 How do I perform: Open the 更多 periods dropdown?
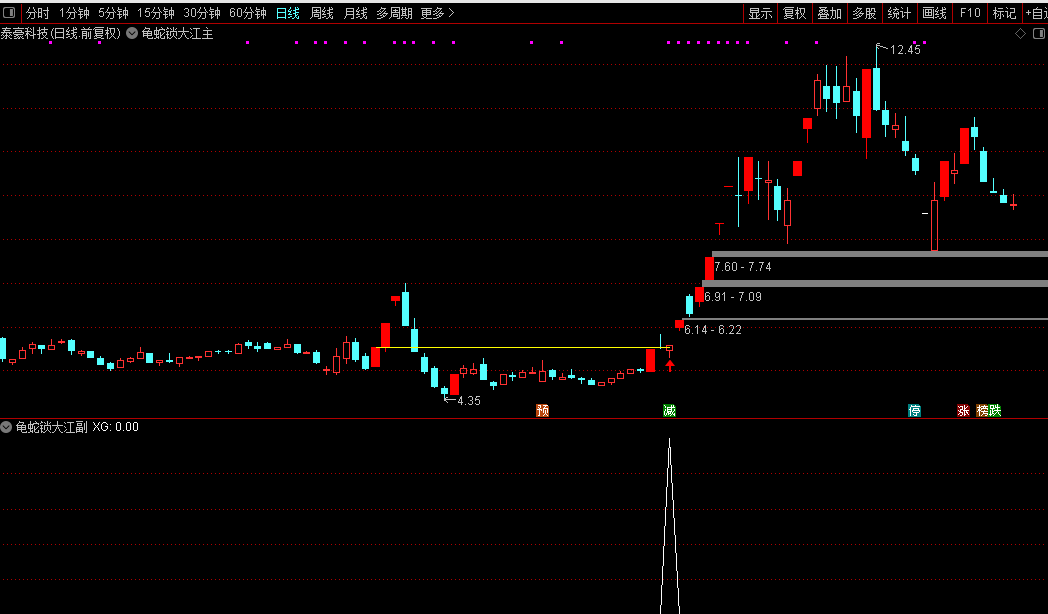coord(437,13)
